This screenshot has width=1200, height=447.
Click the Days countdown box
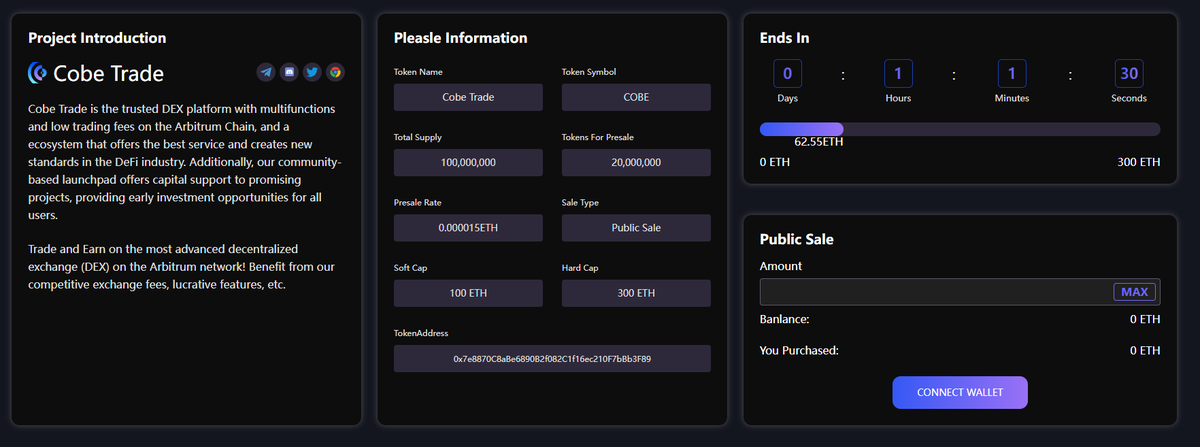(x=787, y=73)
